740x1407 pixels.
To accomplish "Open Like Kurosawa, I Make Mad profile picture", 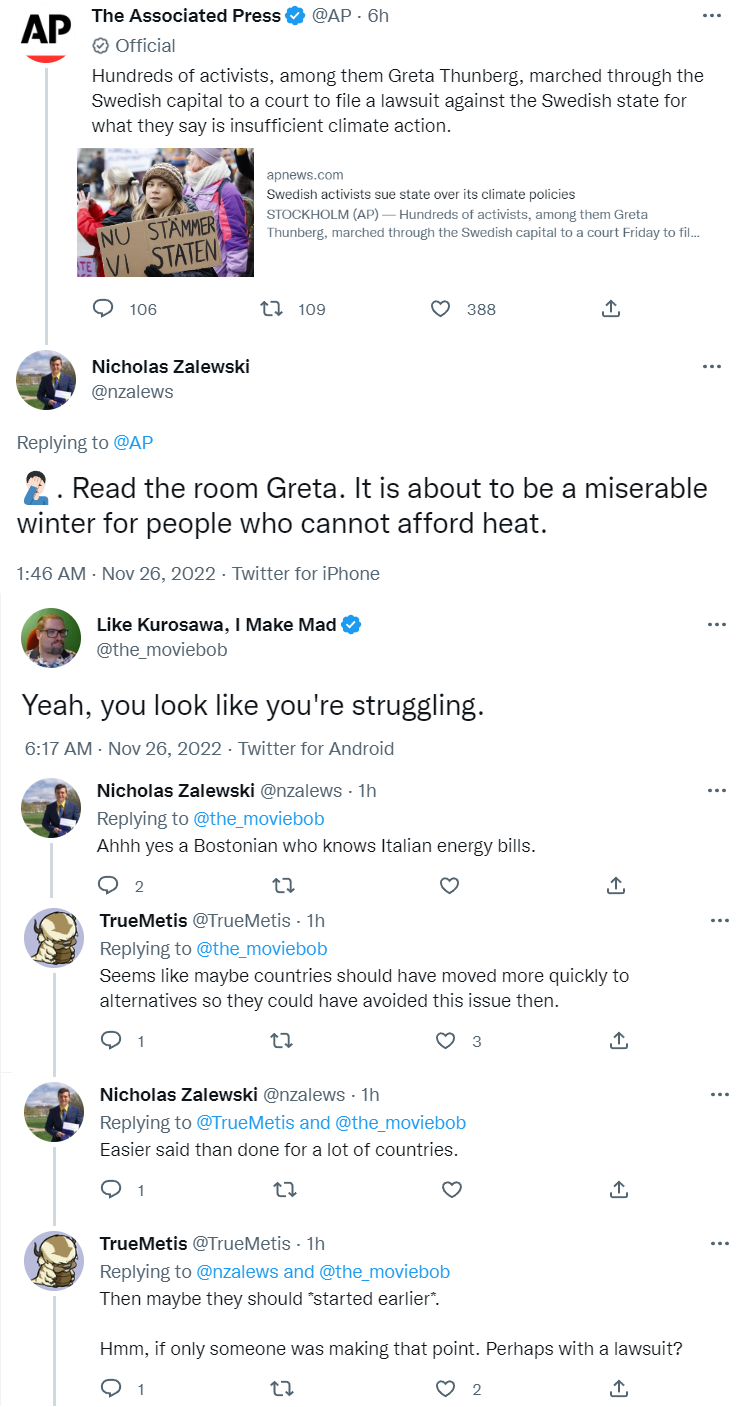I will tap(51, 637).
